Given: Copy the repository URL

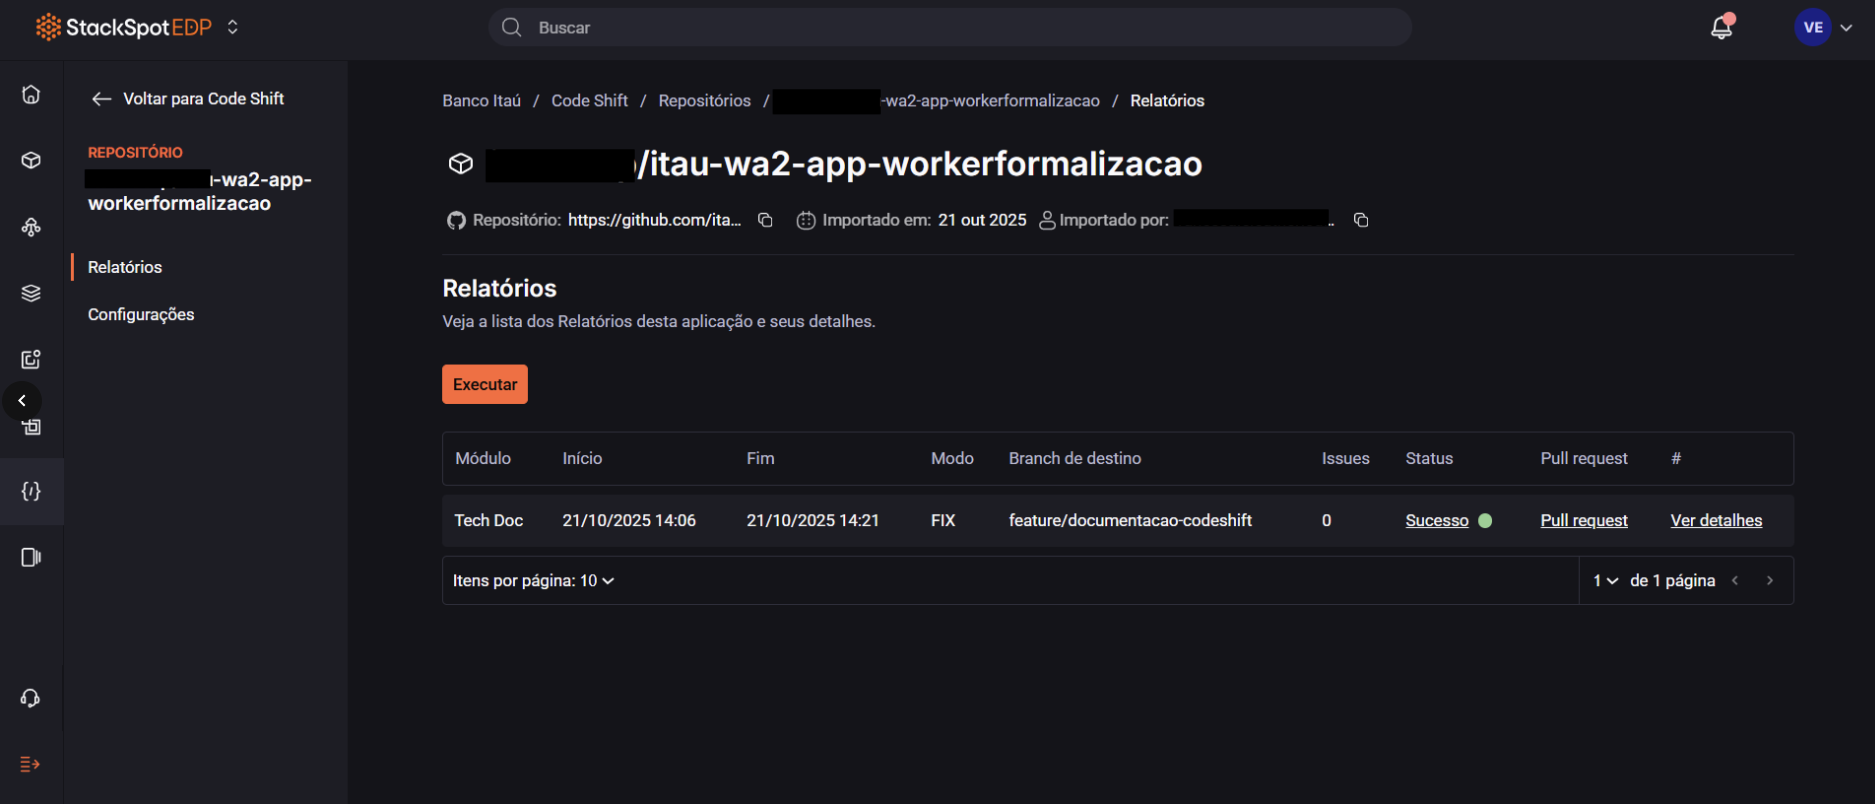Looking at the screenshot, I should pos(765,220).
